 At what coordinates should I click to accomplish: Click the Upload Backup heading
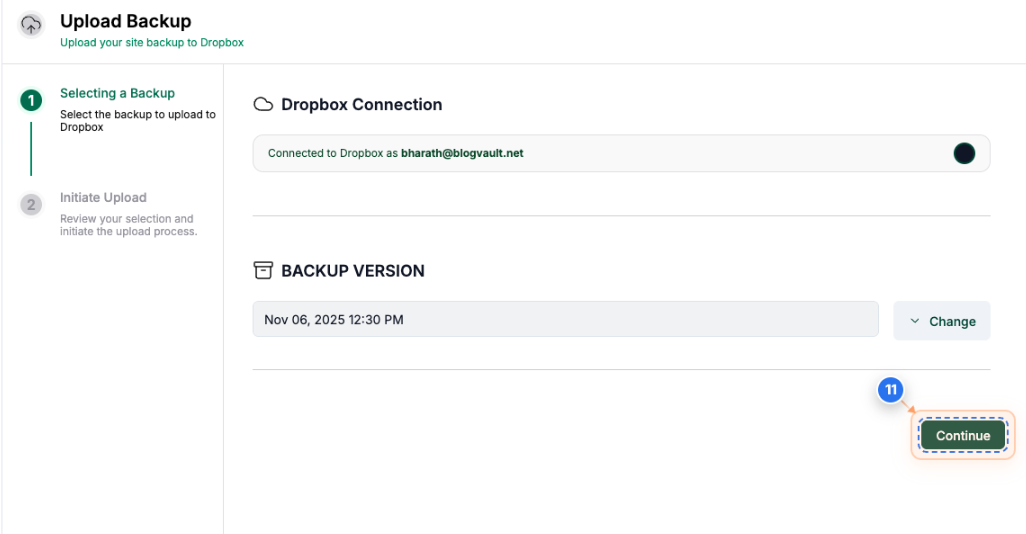[126, 21]
